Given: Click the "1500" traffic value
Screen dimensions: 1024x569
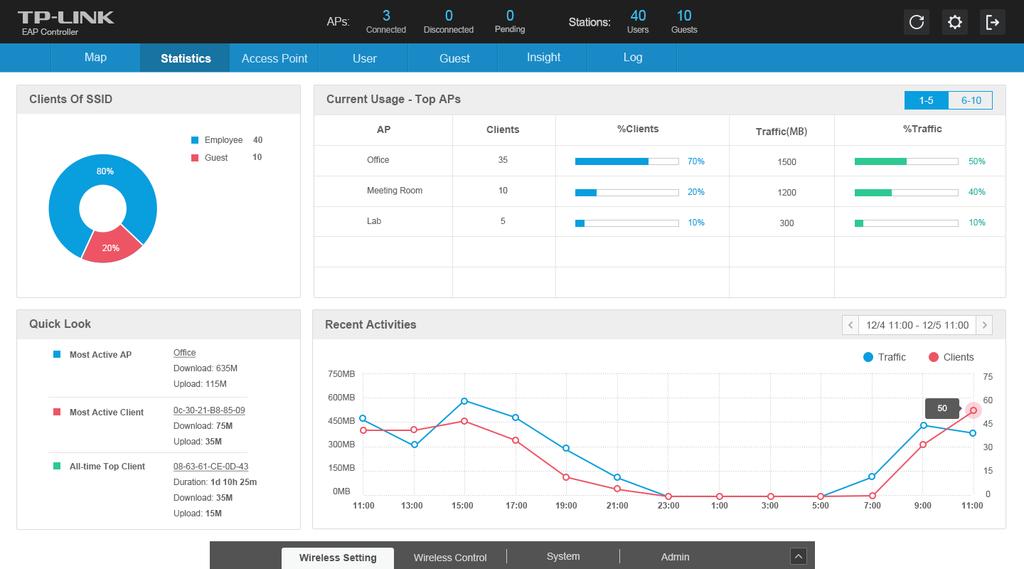Looking at the screenshot, I should pos(786,162).
